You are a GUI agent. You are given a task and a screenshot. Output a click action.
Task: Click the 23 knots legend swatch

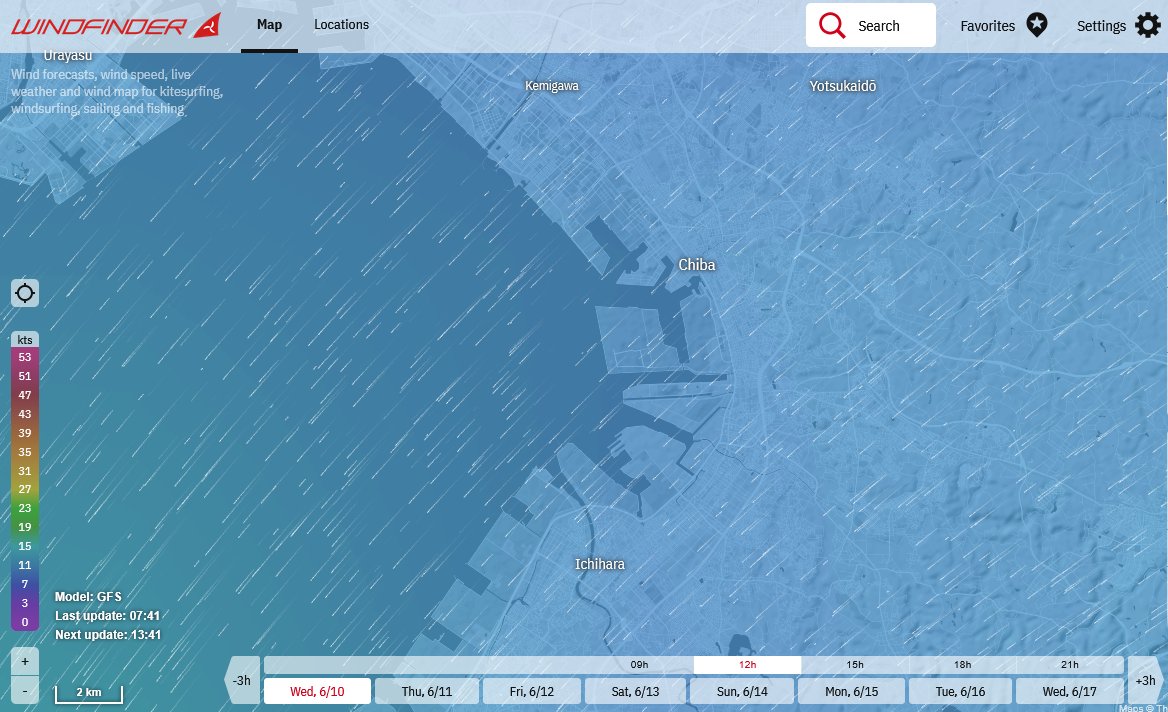pos(25,509)
